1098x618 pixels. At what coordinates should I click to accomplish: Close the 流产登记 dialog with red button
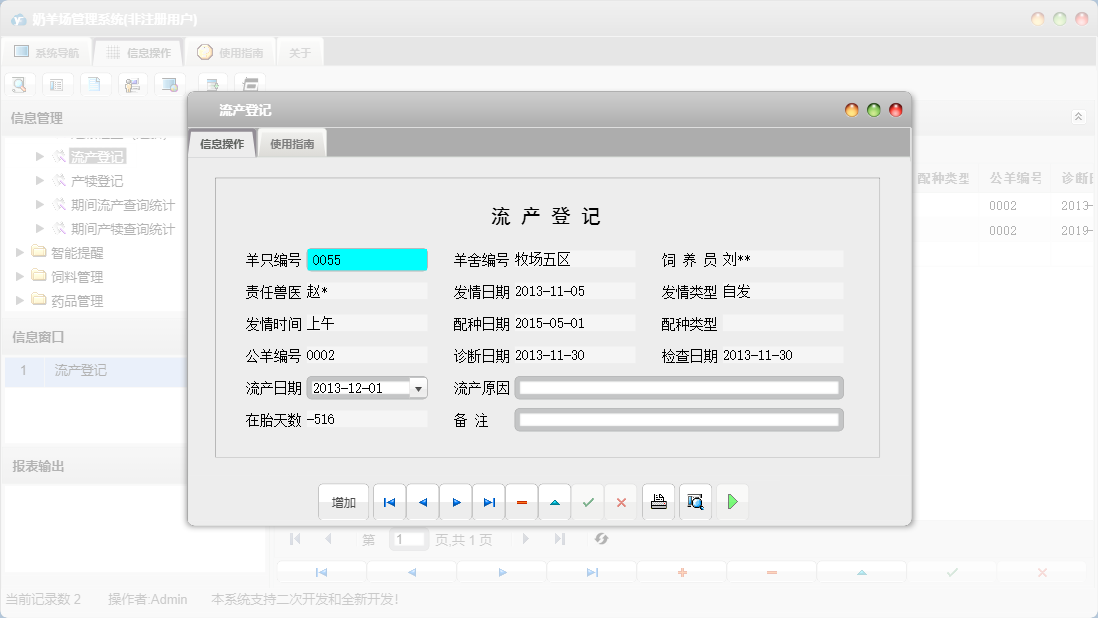(x=896, y=110)
